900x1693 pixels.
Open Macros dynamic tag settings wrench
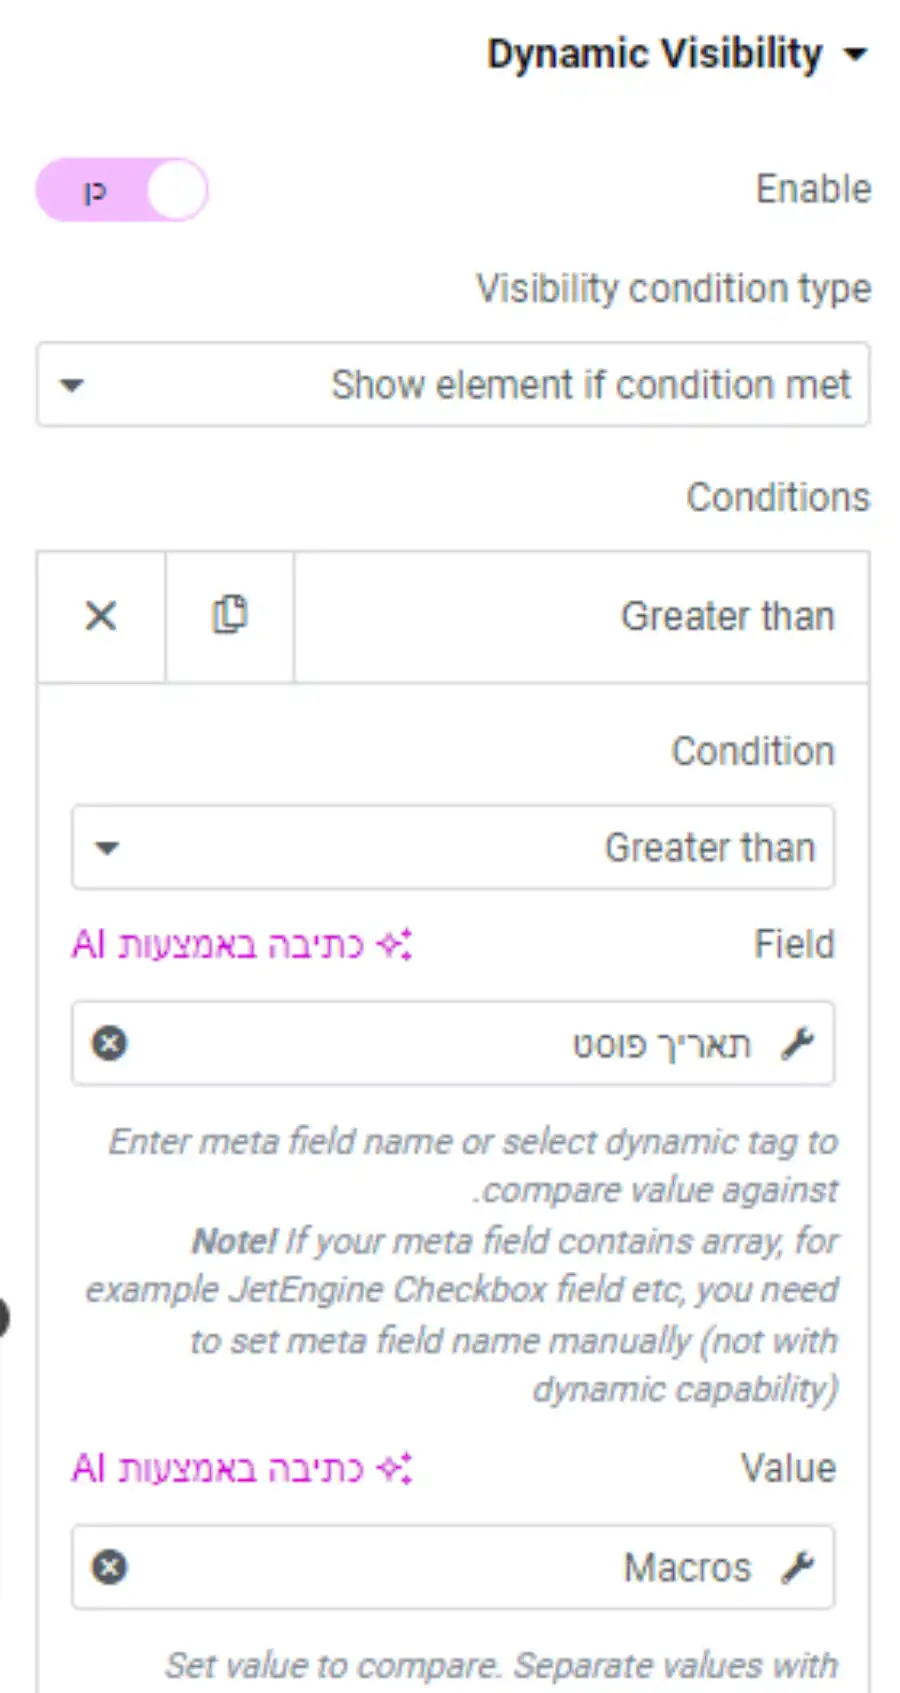coord(798,1568)
